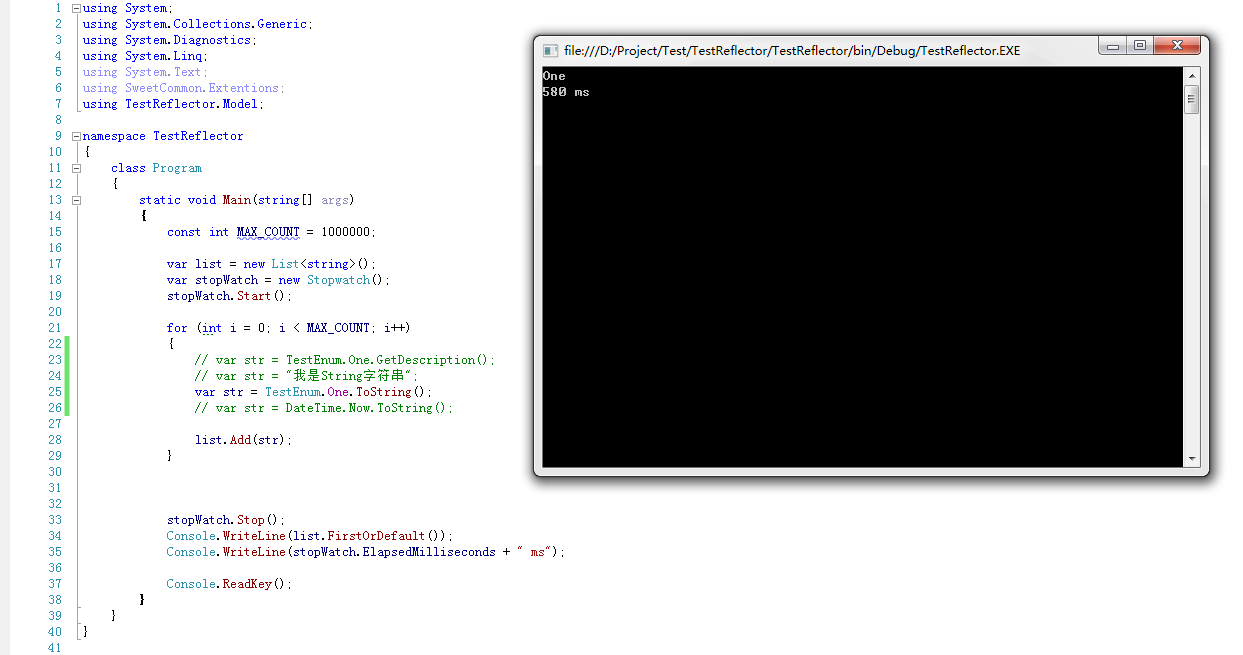Screen dimensions: 1243x655
Task: Click the value "1000000" in code
Action: click(345, 232)
